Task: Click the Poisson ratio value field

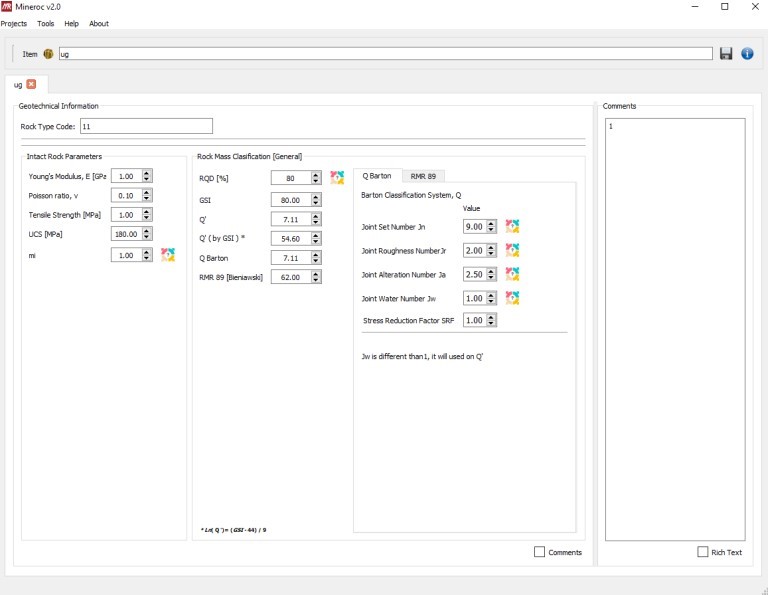Action: tap(127, 195)
